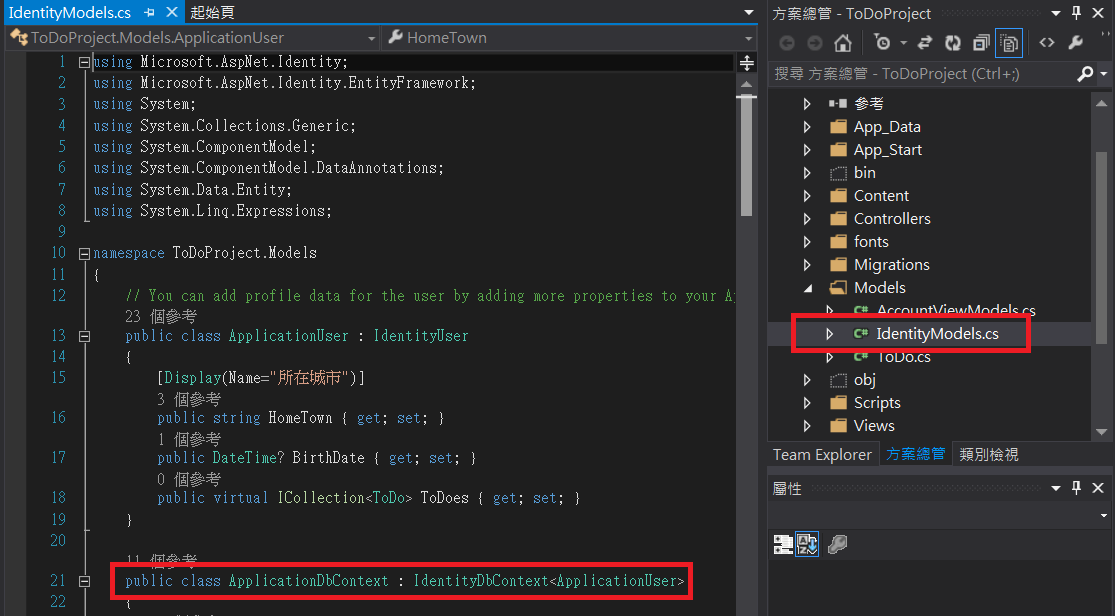Collapse the ApplicationDbContext class outline box
1115x616 pixels.
tap(84, 581)
